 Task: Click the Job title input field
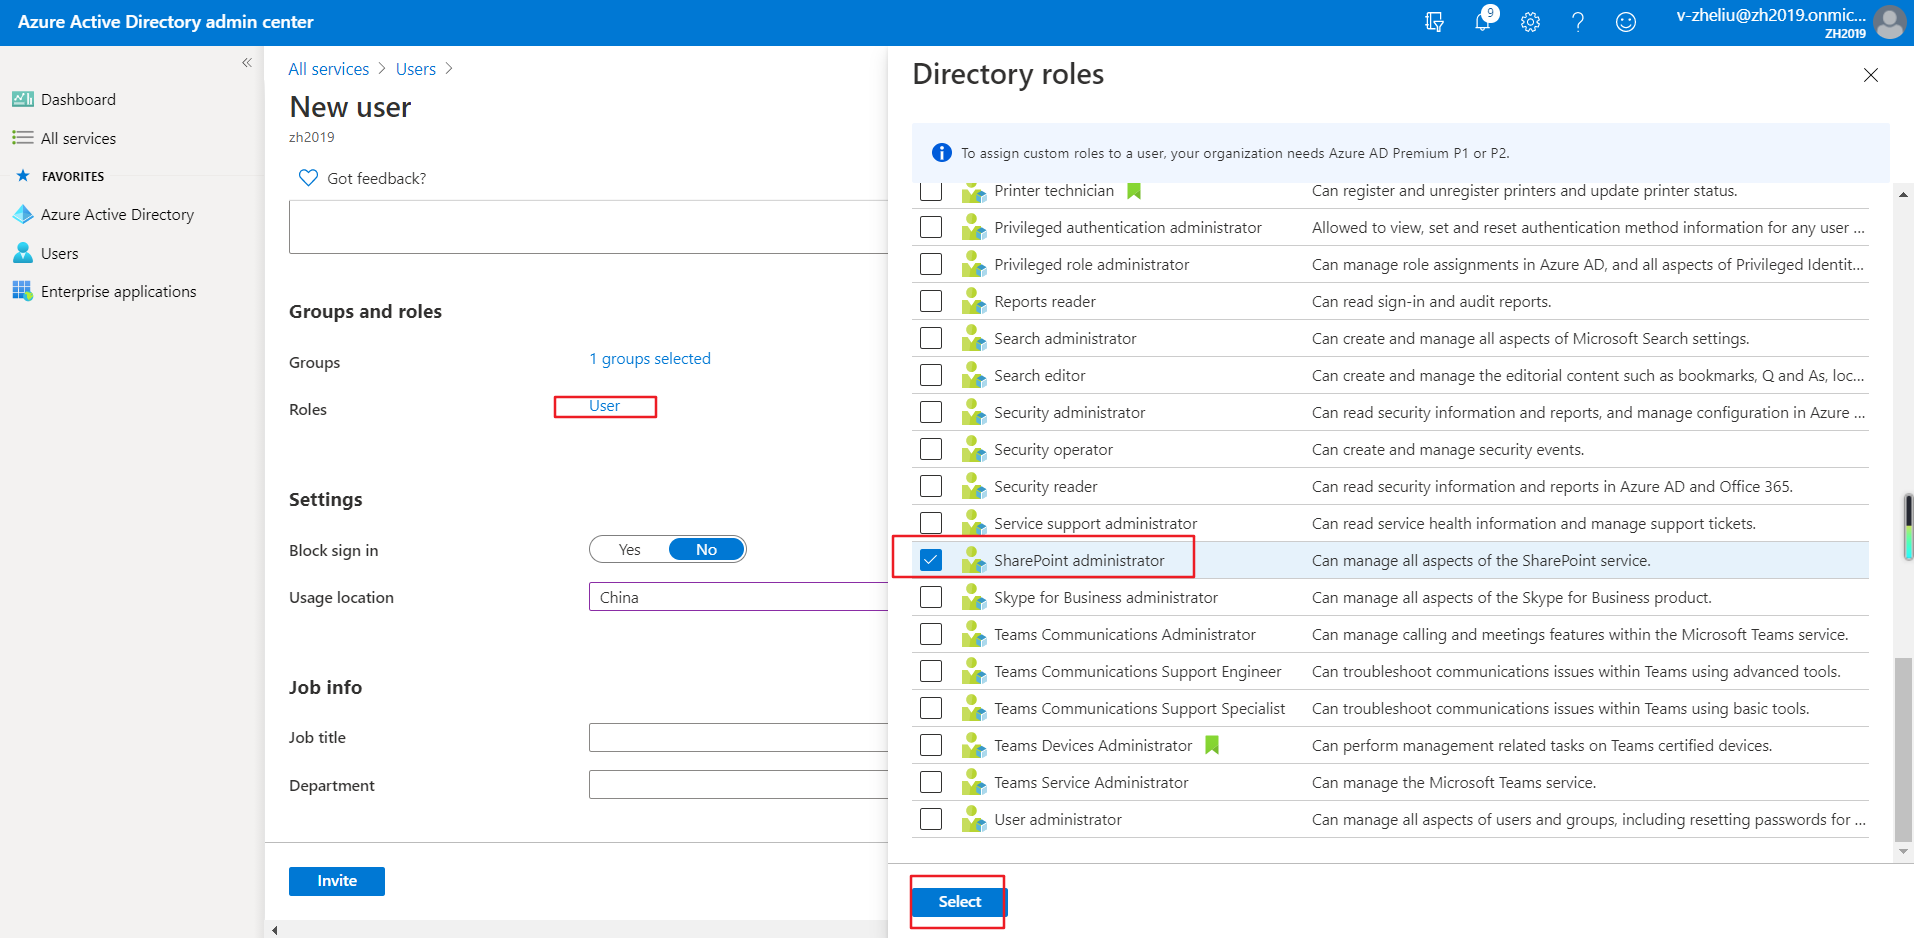coord(737,737)
